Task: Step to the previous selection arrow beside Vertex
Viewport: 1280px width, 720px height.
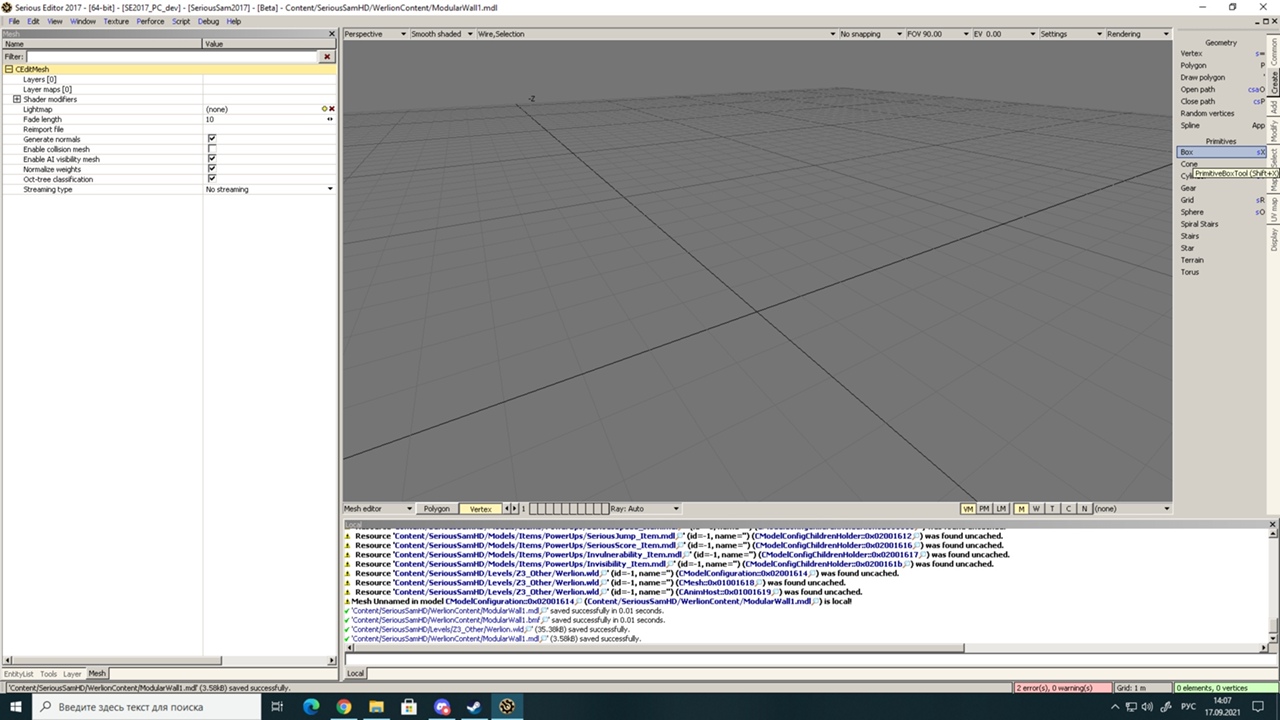Action: point(507,509)
